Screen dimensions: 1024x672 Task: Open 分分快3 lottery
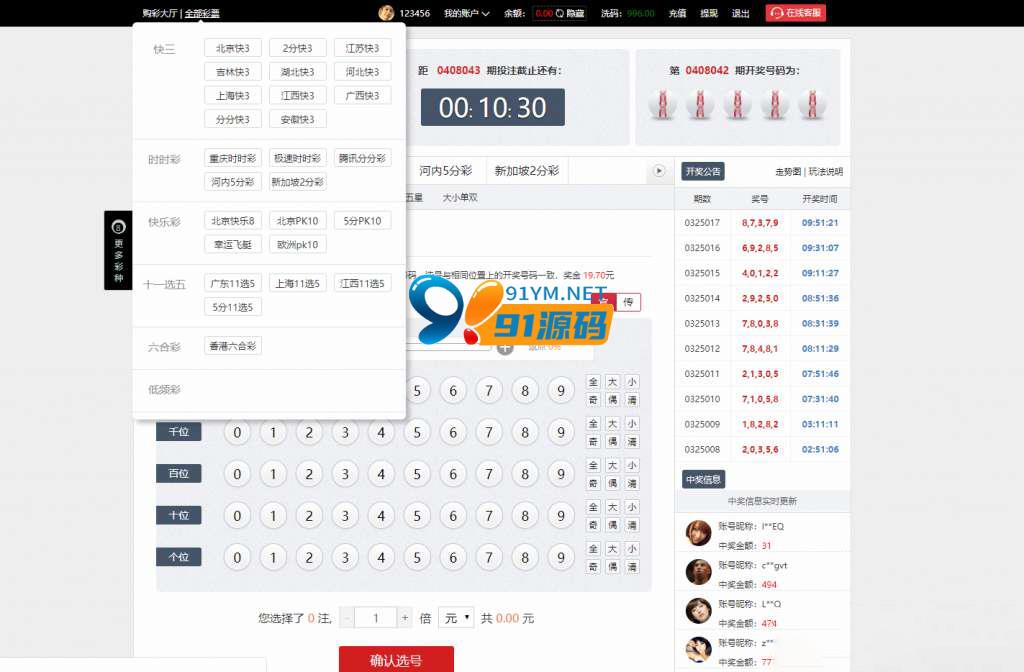(x=232, y=120)
